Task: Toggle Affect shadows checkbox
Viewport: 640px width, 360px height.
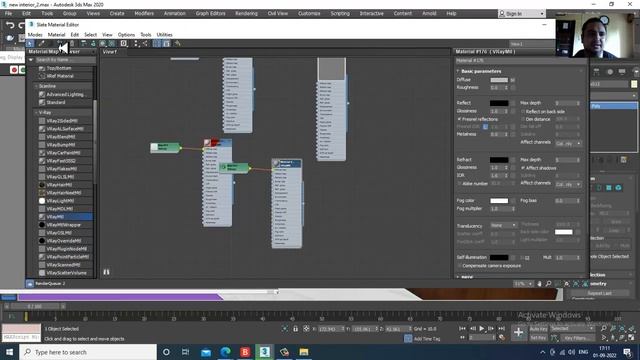Action: click(x=523, y=168)
